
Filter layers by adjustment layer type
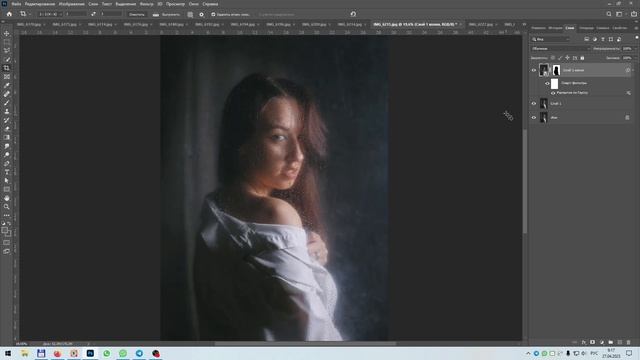point(595,39)
